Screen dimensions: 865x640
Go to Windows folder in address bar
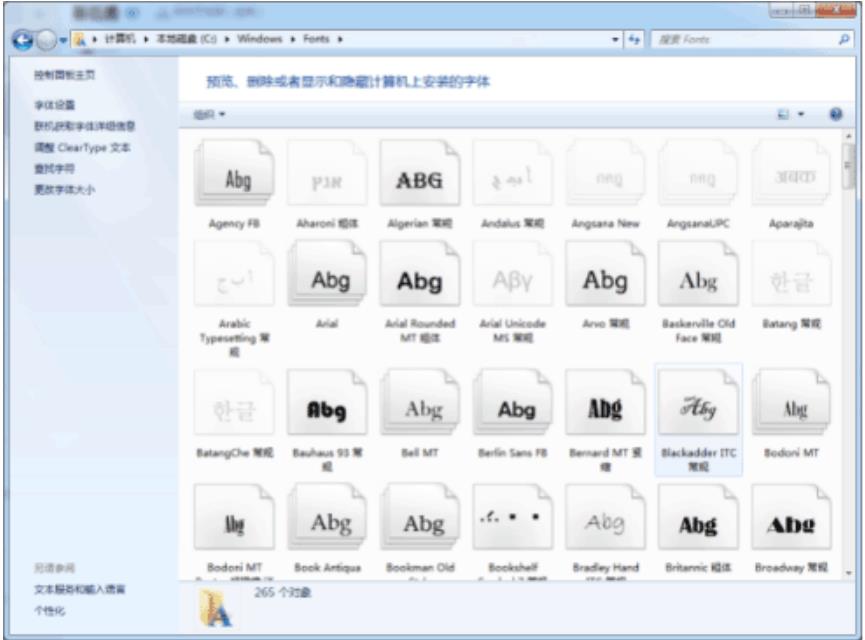[259, 39]
